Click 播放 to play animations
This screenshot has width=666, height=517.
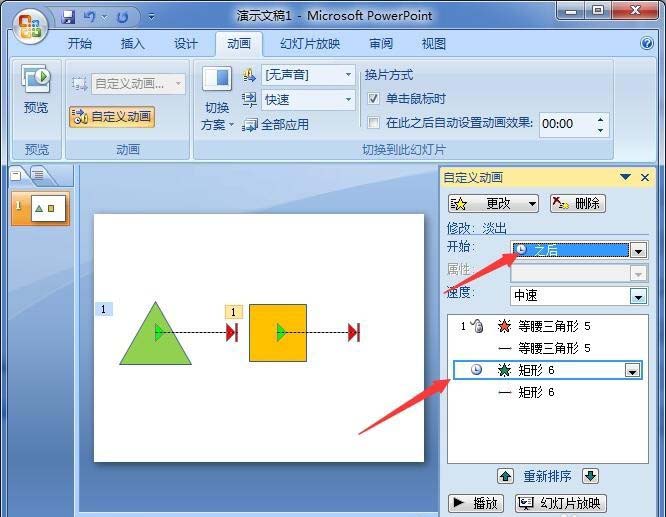pos(476,503)
